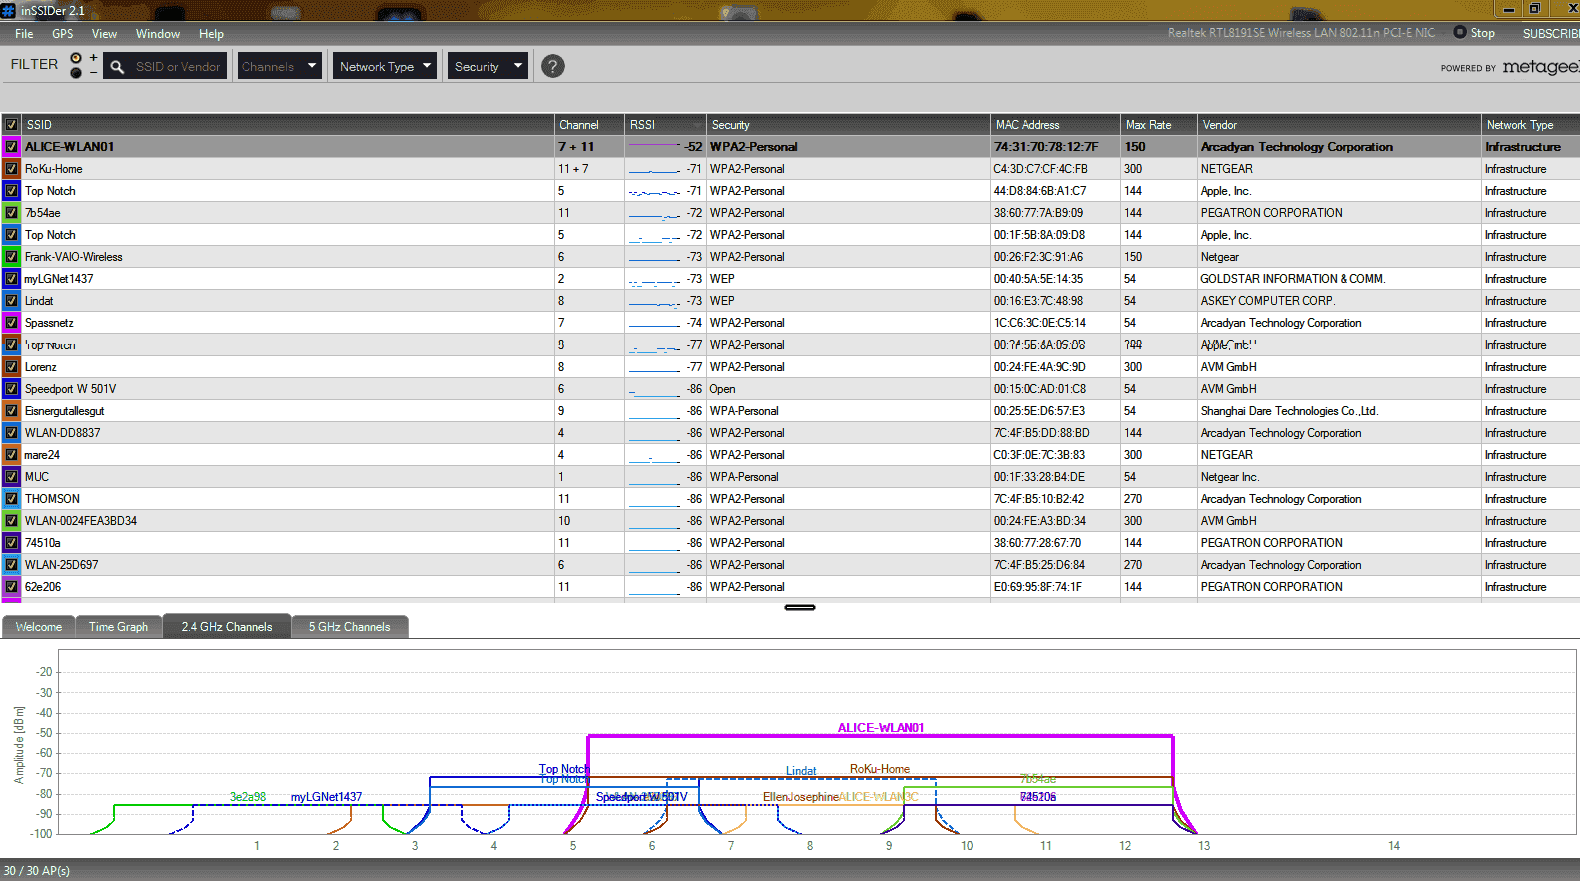Click the Realtek RTL8191SE adapter name

1301,33
